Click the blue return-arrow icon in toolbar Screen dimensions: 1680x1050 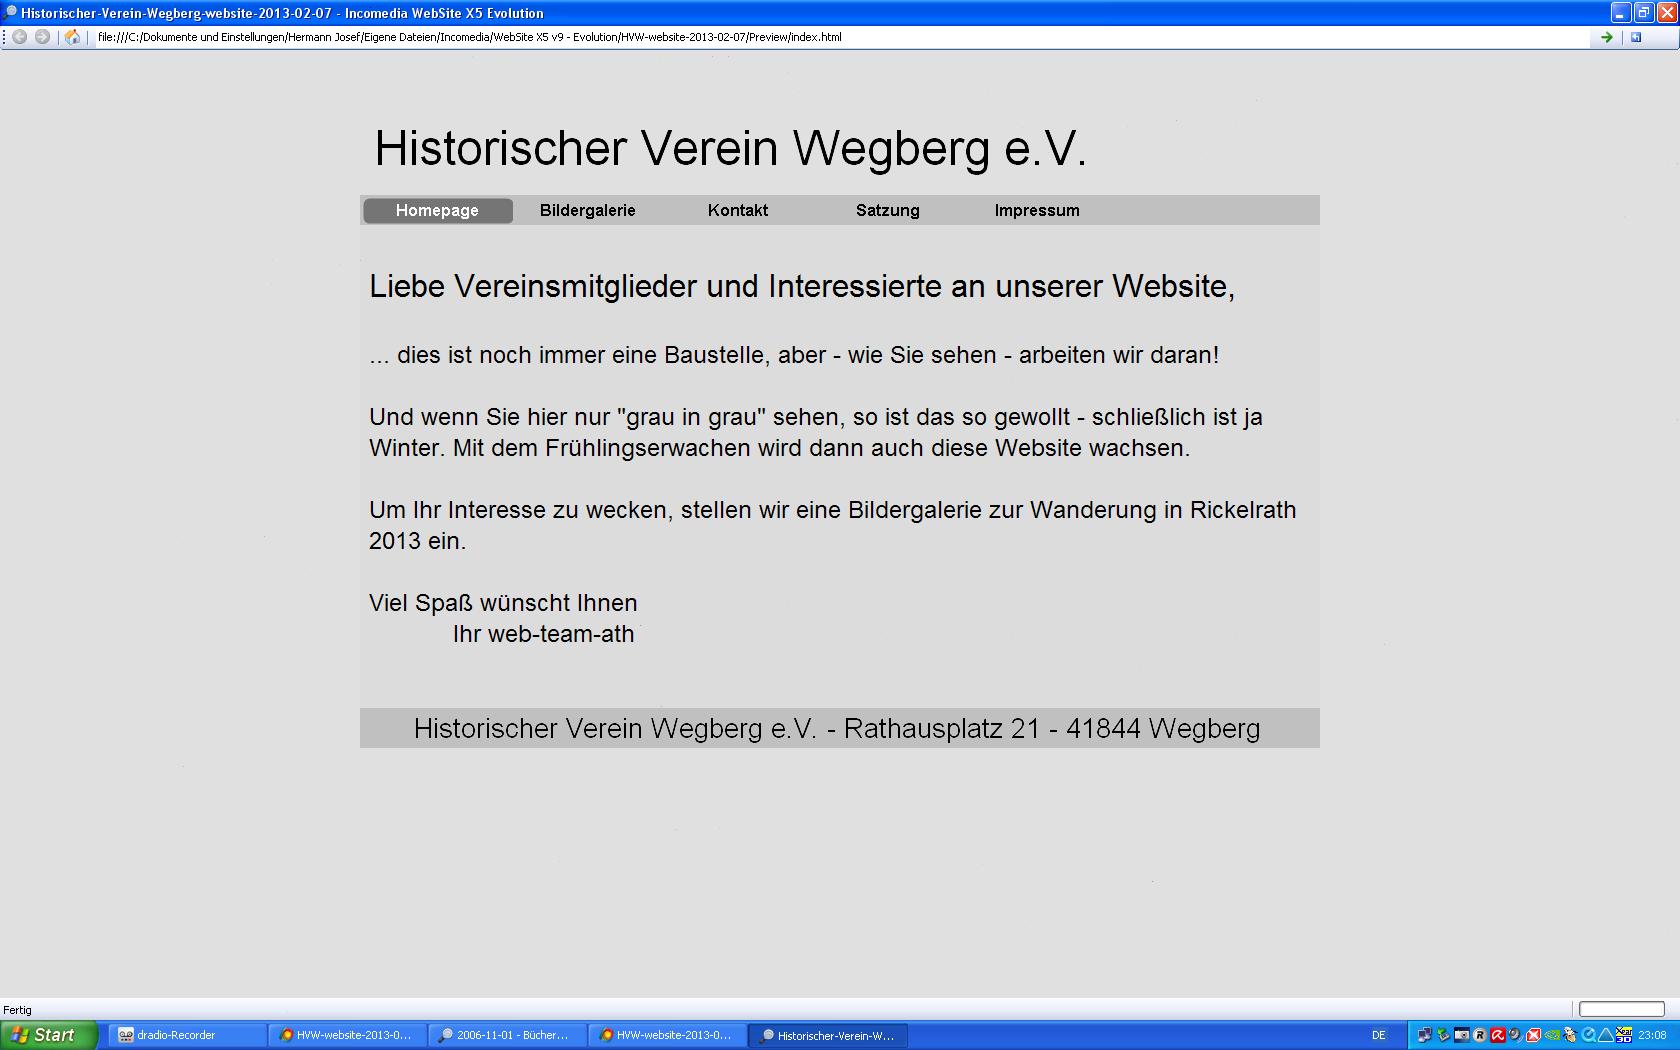(1636, 37)
